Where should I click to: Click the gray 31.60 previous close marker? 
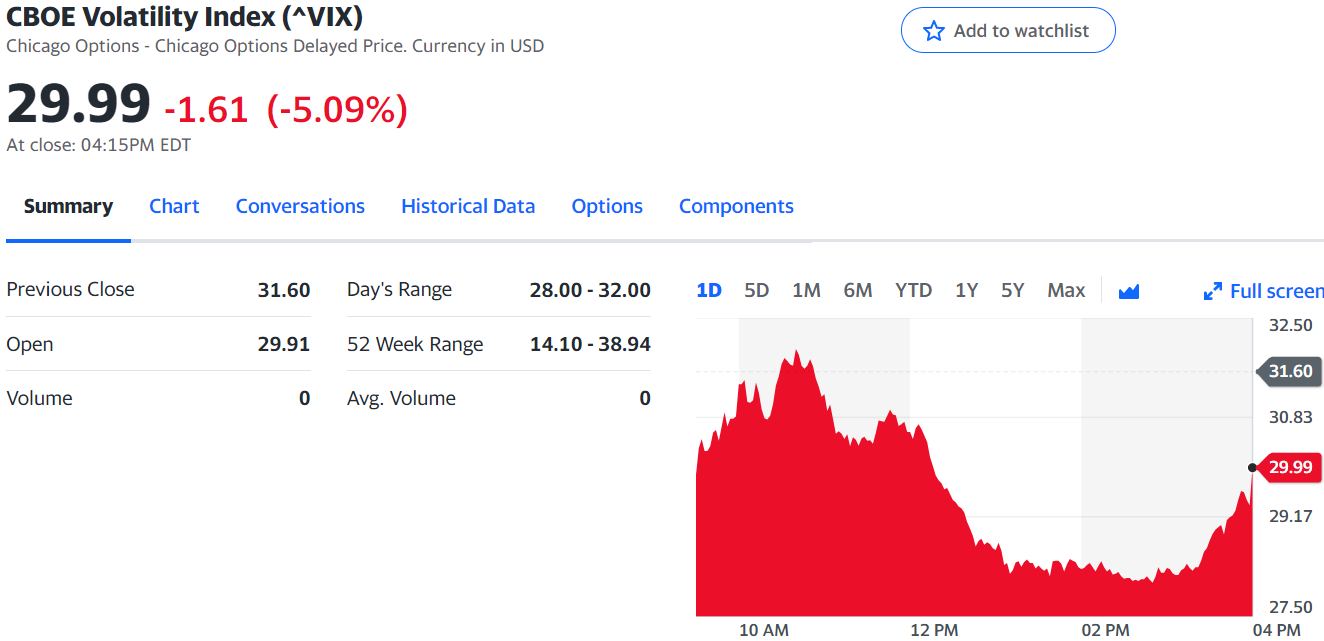click(1289, 371)
